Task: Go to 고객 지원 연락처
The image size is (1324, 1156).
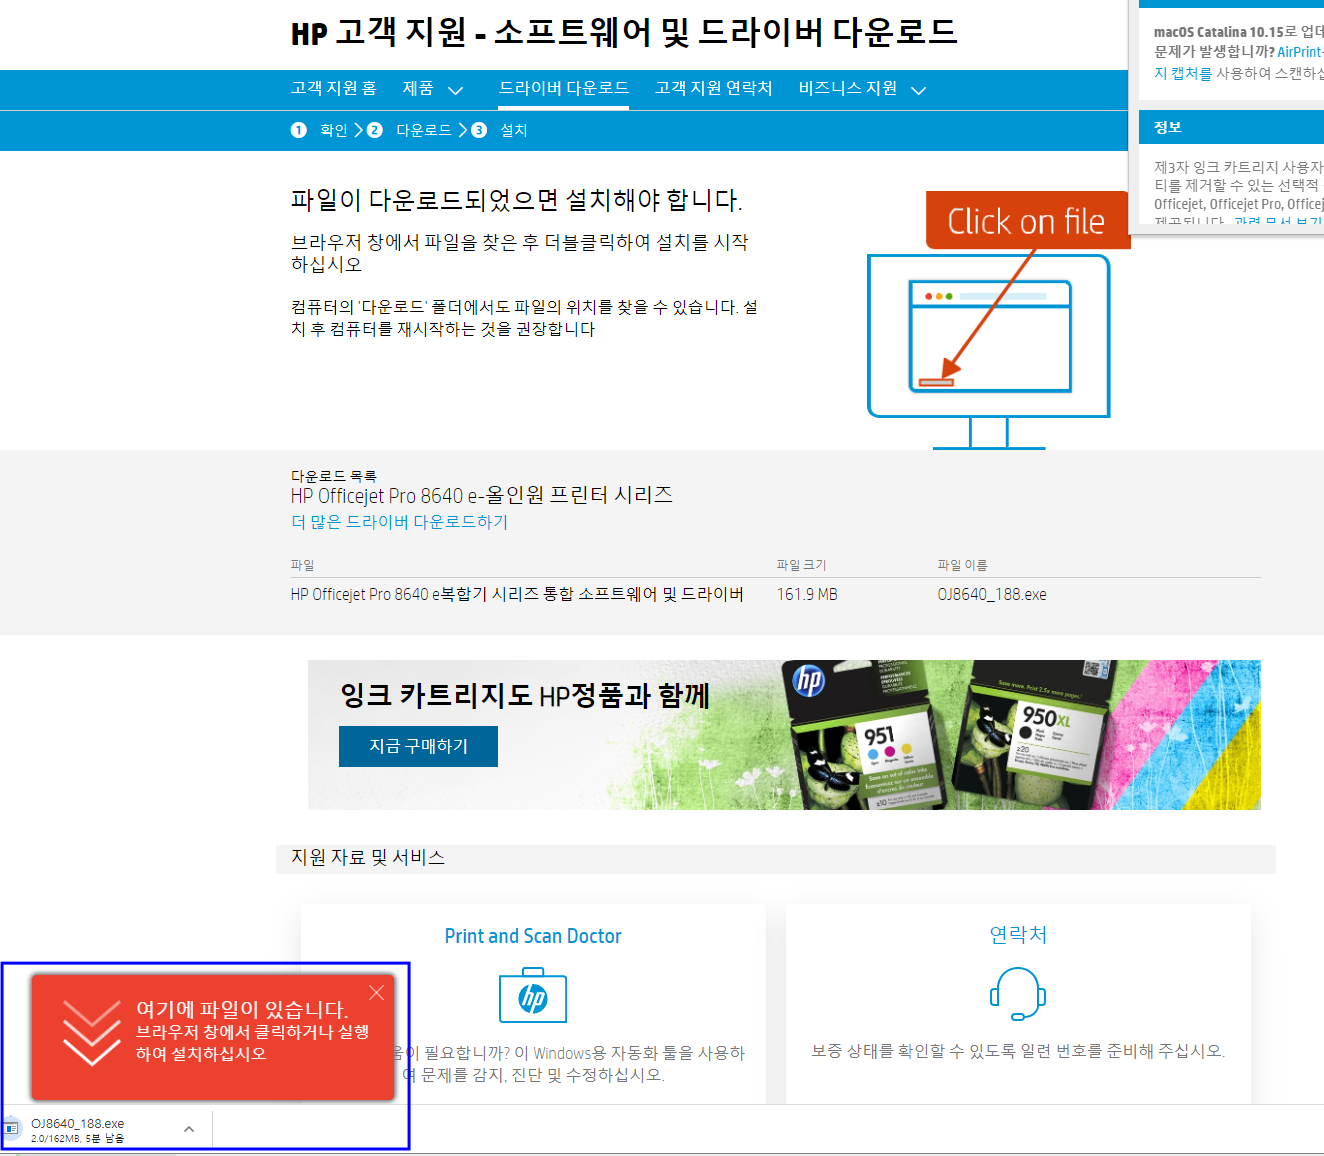Action: tap(714, 88)
